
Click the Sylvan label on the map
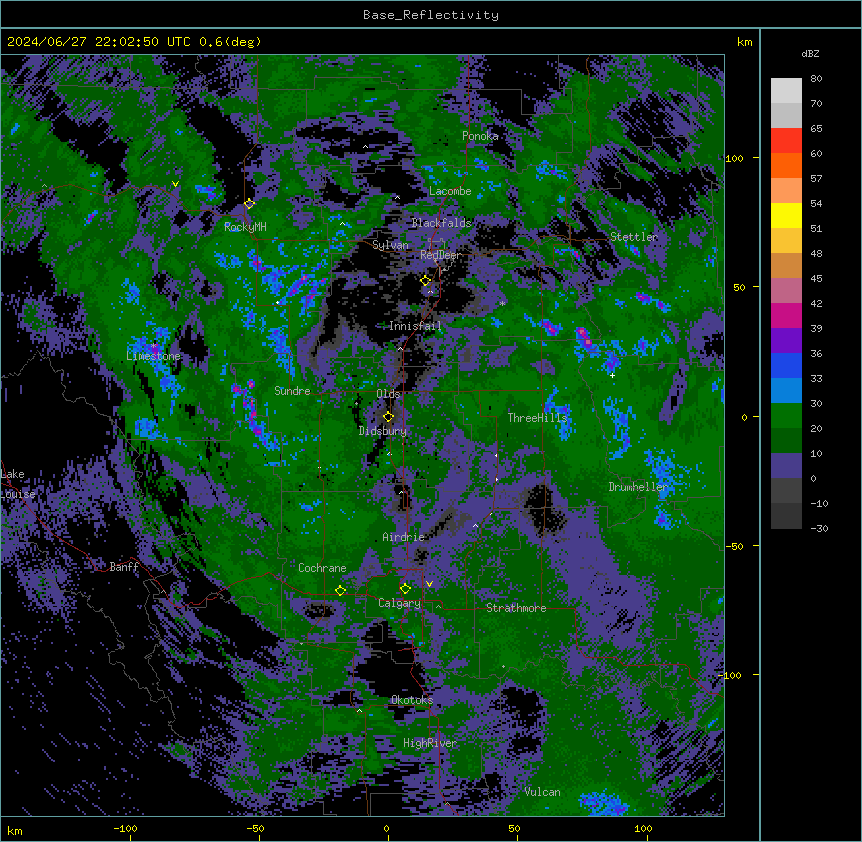coord(390,245)
